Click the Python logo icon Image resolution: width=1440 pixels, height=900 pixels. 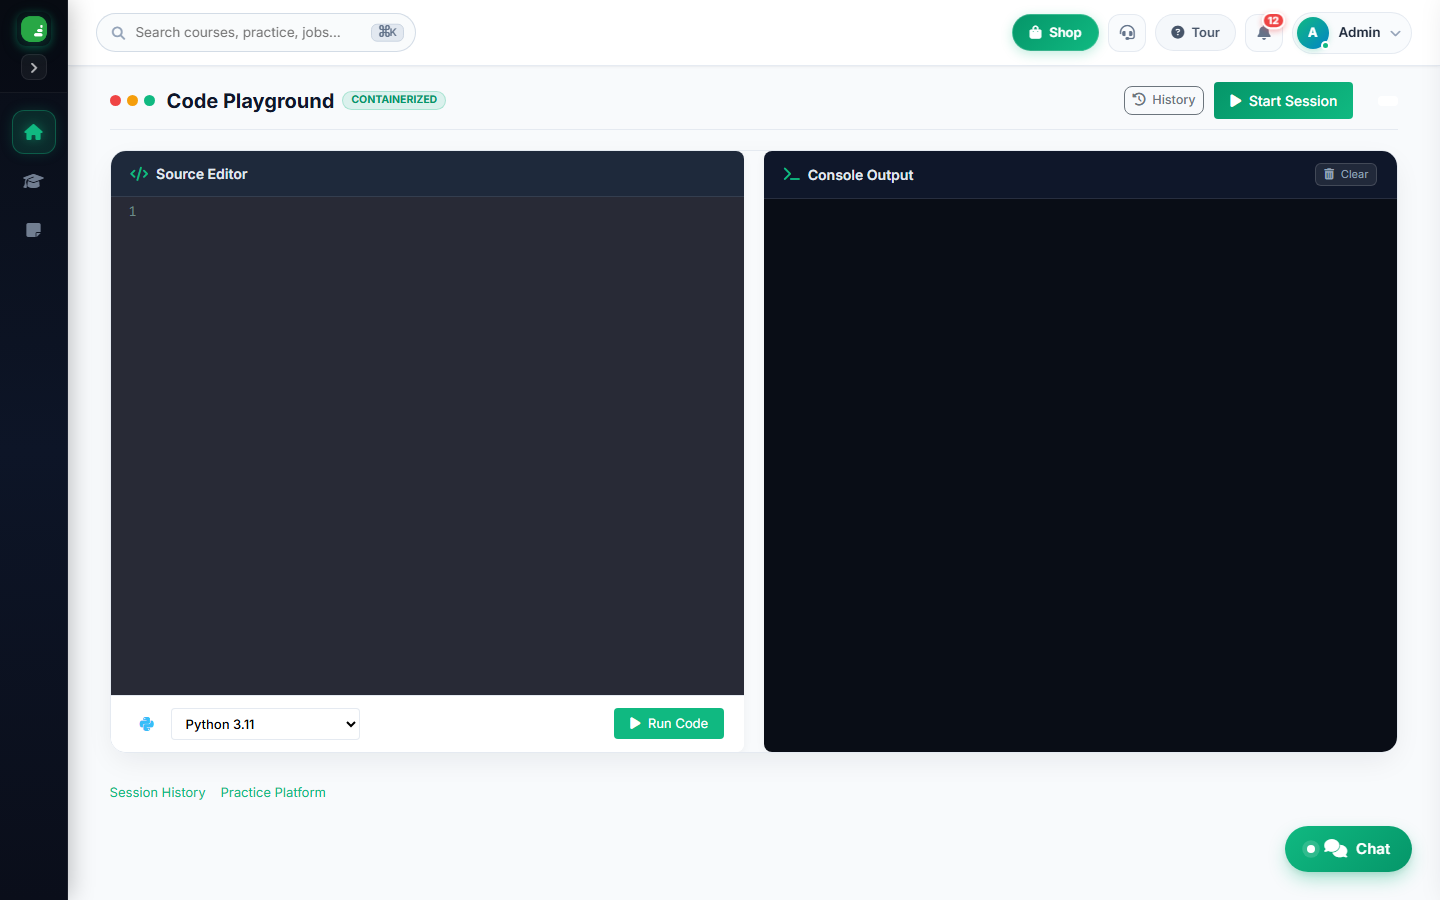coord(147,724)
